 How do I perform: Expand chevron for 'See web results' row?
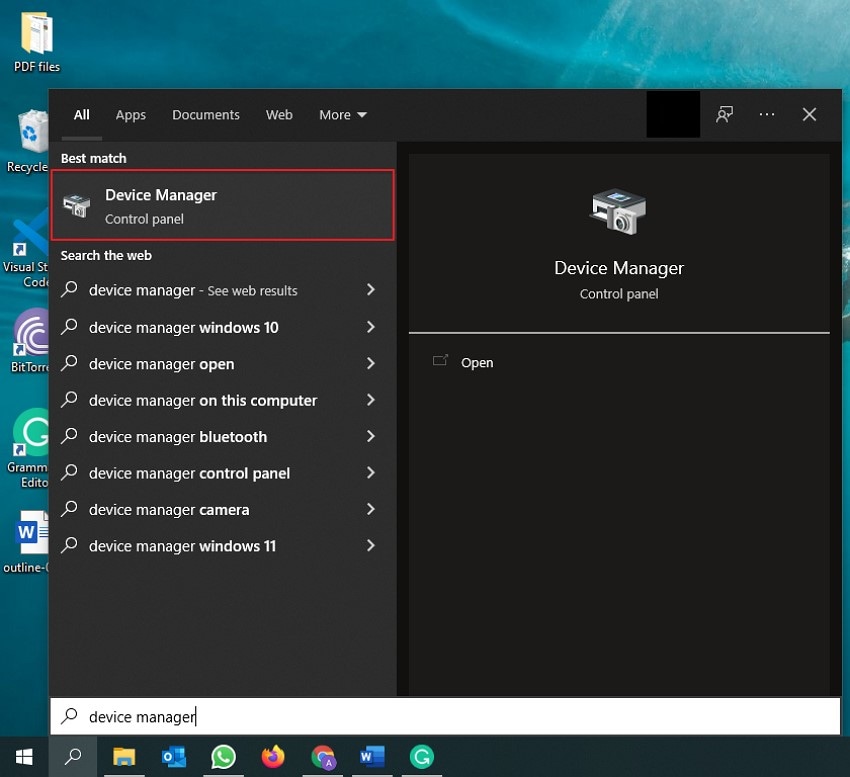pos(371,290)
